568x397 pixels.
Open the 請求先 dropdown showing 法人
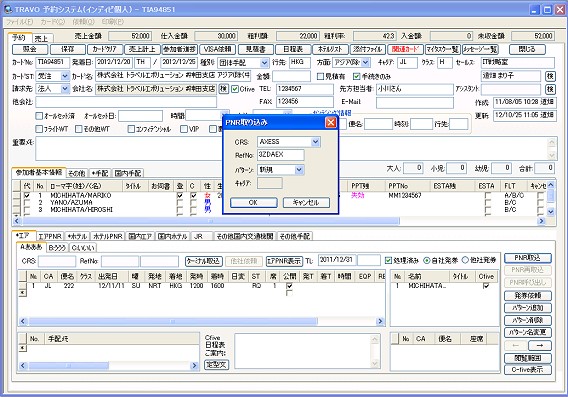pyautogui.click(x=65, y=89)
